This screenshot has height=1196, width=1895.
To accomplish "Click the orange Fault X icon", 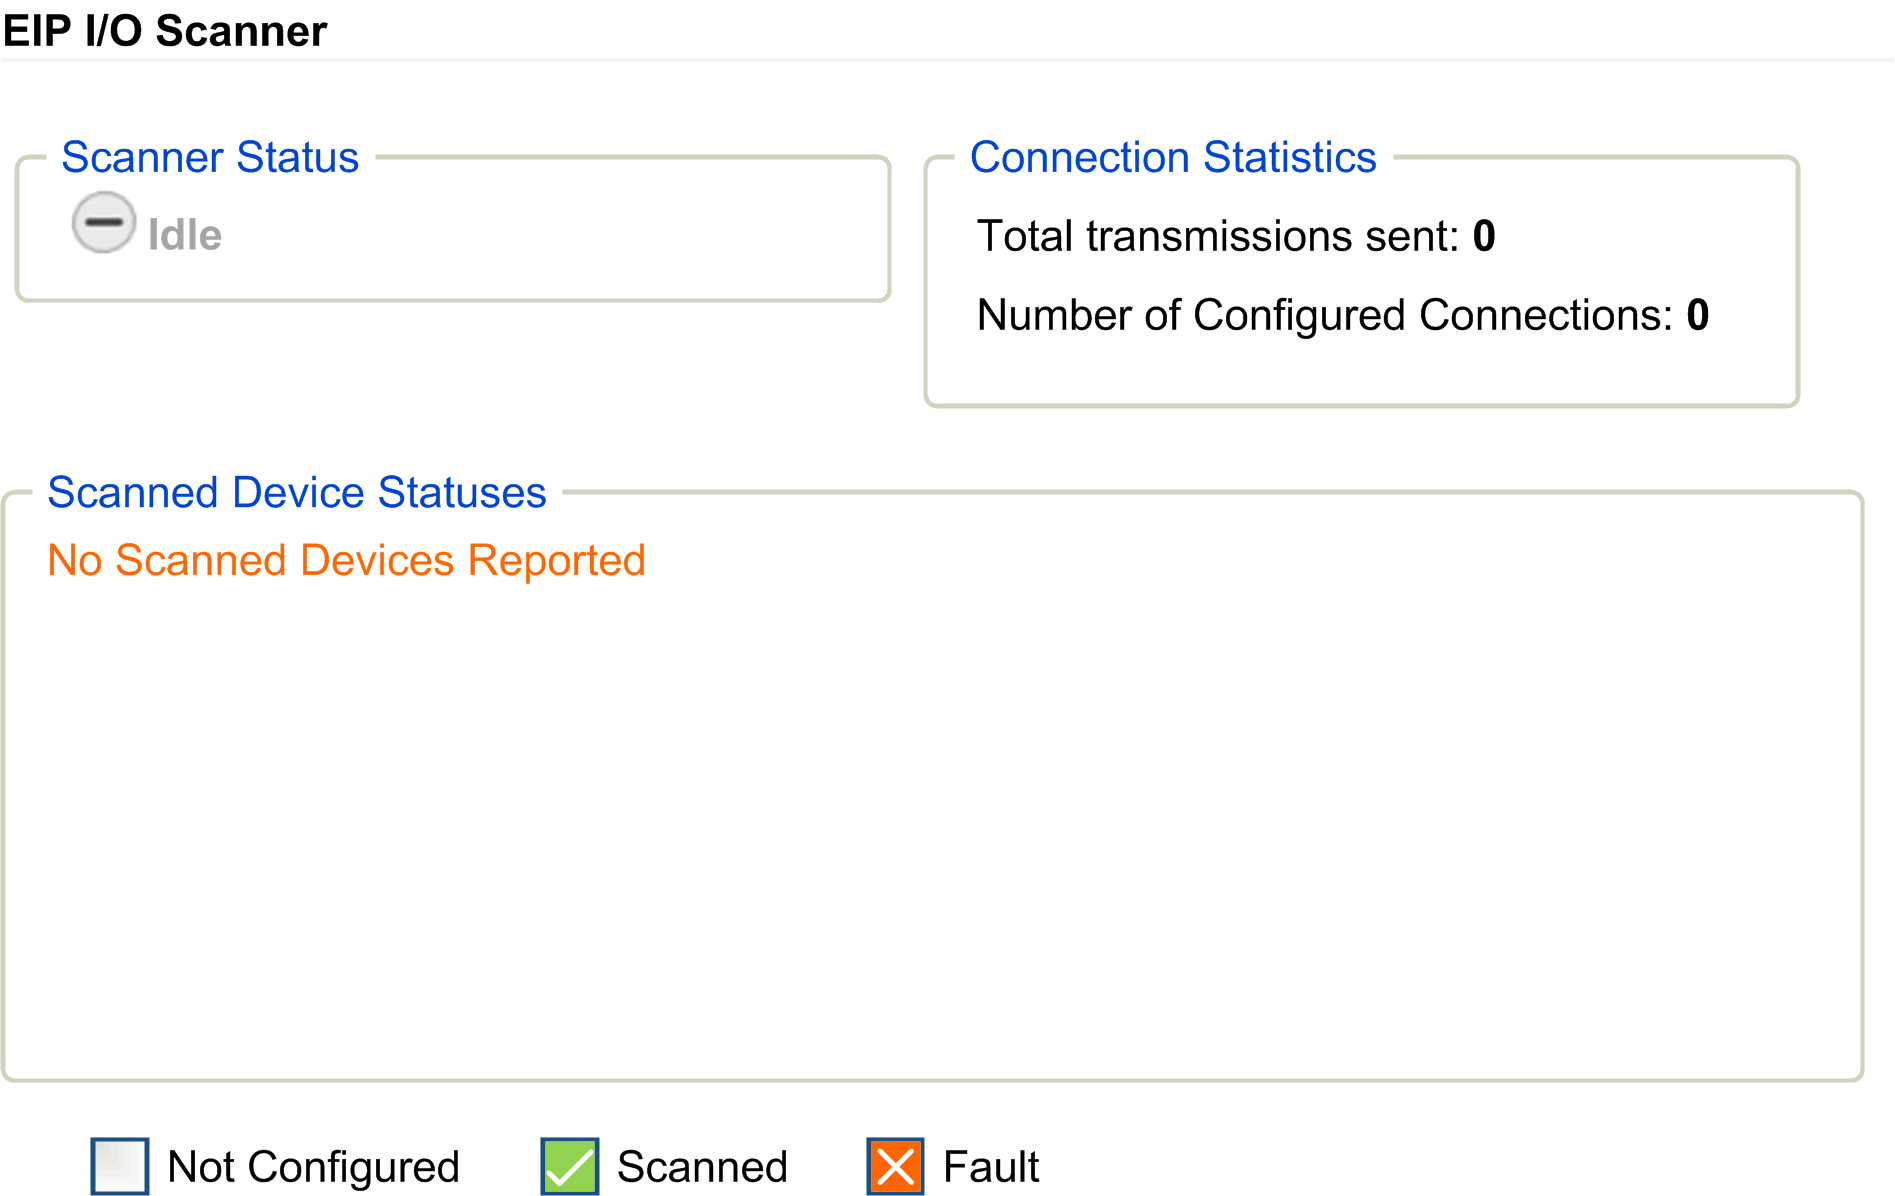I will (895, 1166).
